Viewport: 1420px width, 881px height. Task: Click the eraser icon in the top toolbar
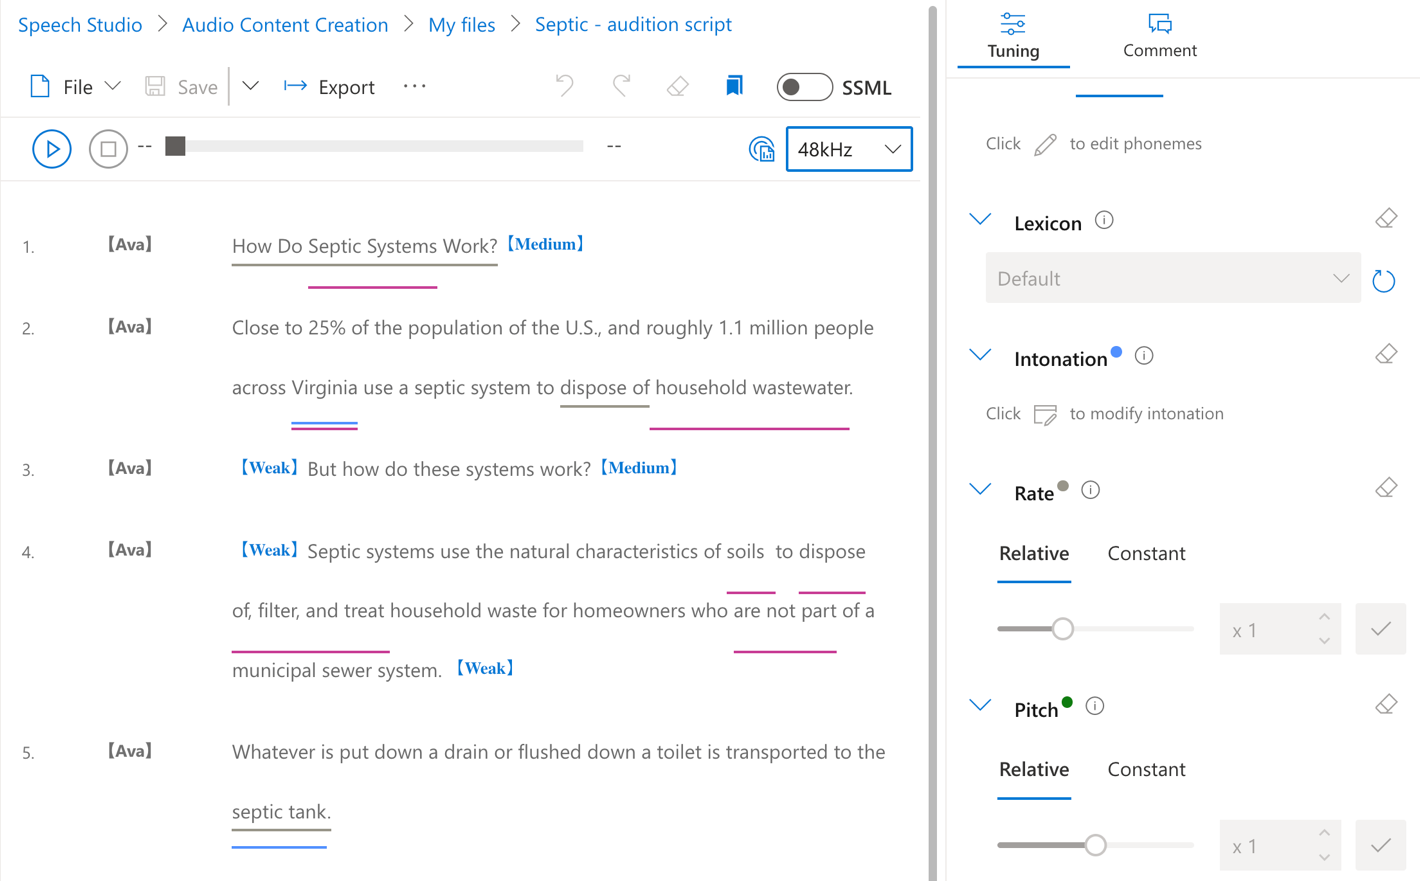(x=678, y=87)
